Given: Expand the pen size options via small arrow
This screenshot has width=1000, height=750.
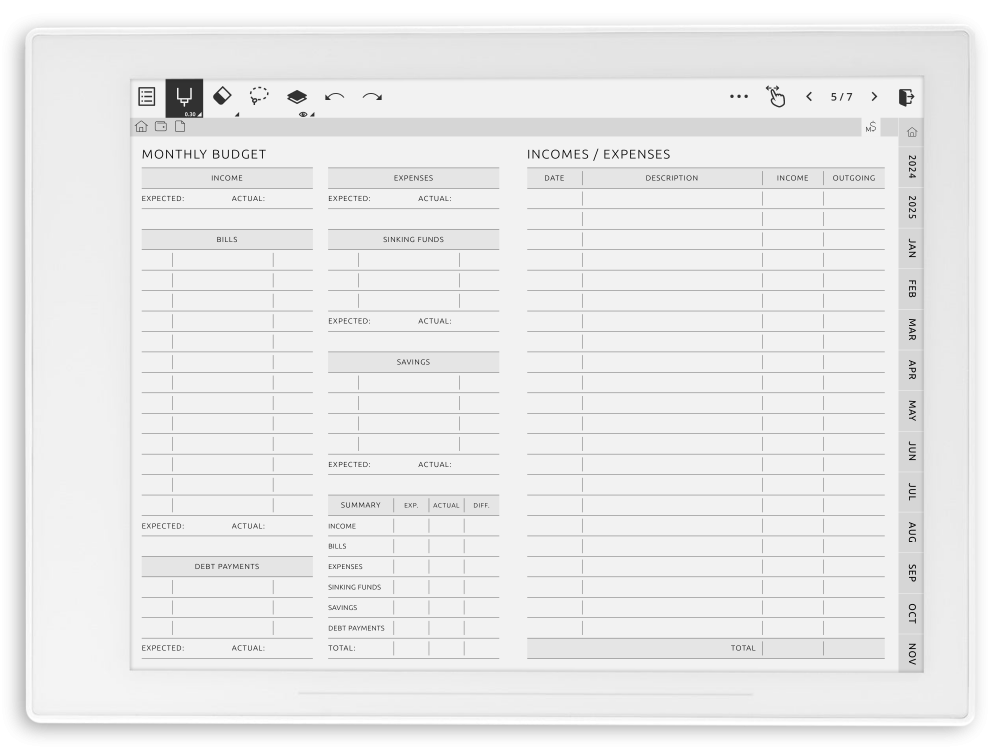Looking at the screenshot, I should click(x=199, y=114).
